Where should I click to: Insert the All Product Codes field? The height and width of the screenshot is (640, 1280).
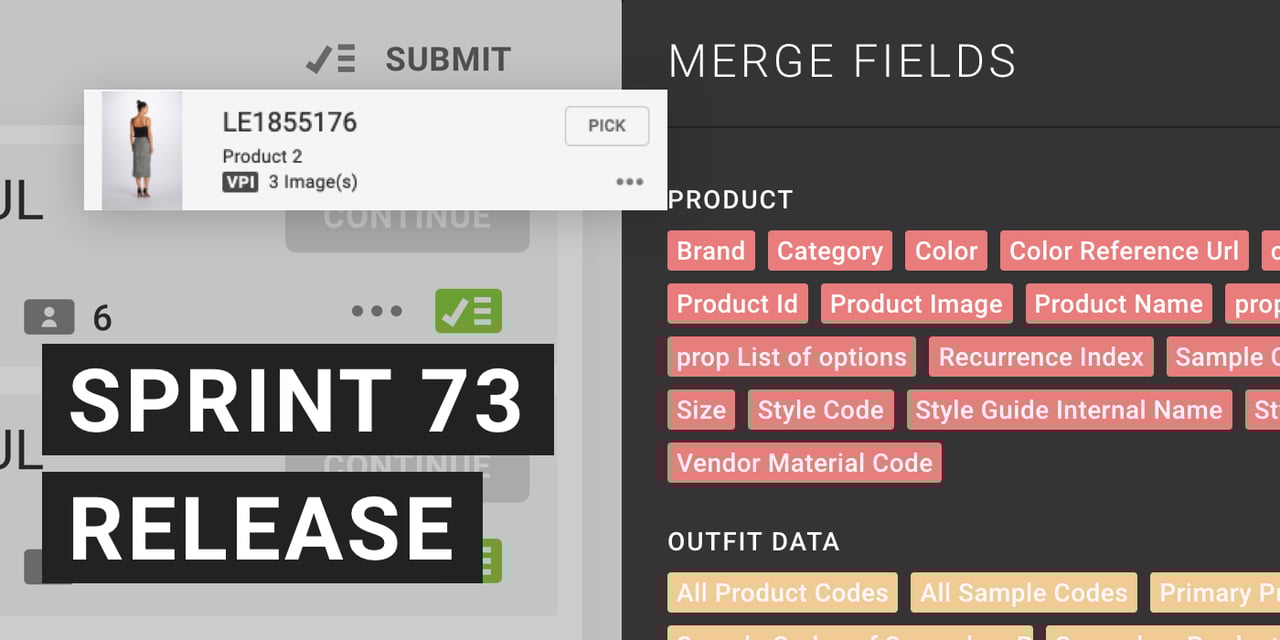[x=782, y=593]
